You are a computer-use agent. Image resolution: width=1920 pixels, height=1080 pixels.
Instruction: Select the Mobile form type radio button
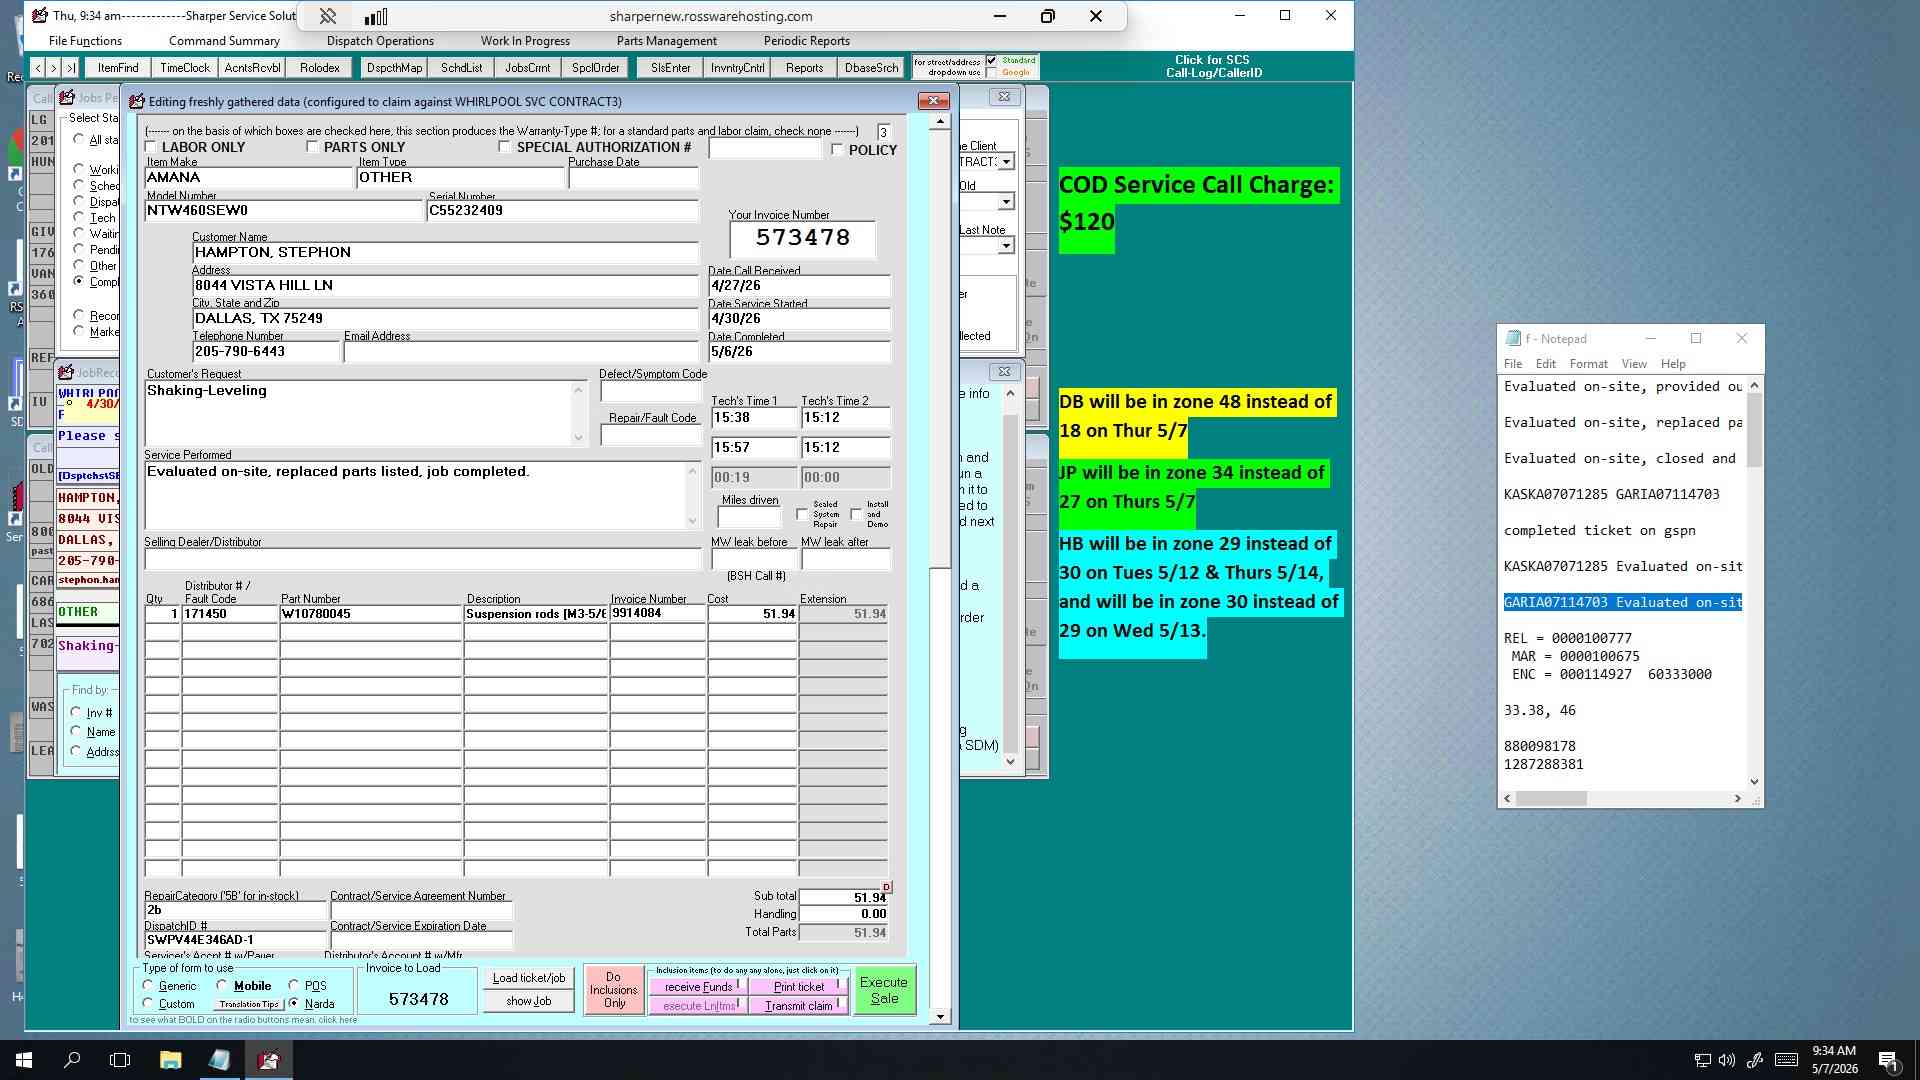click(222, 985)
